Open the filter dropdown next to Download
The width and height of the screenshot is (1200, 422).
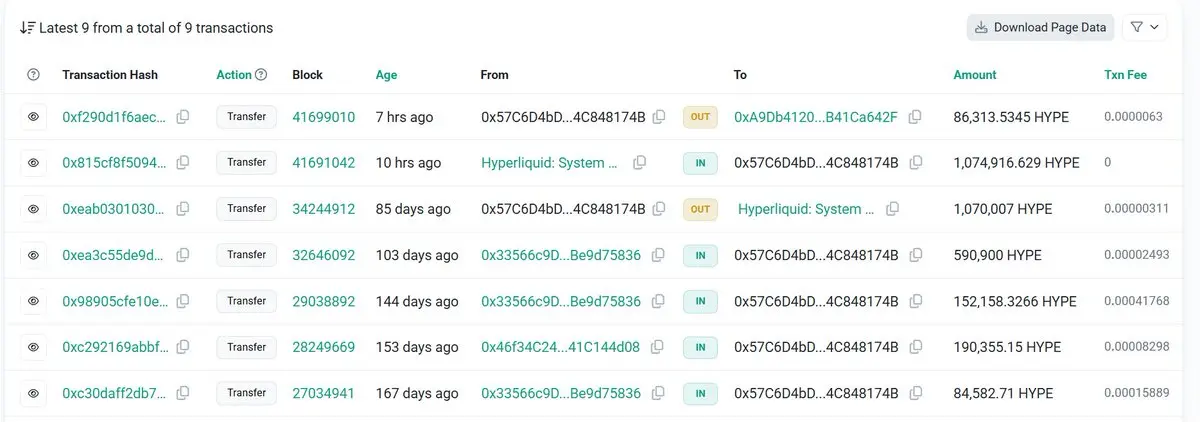[x=1146, y=28]
